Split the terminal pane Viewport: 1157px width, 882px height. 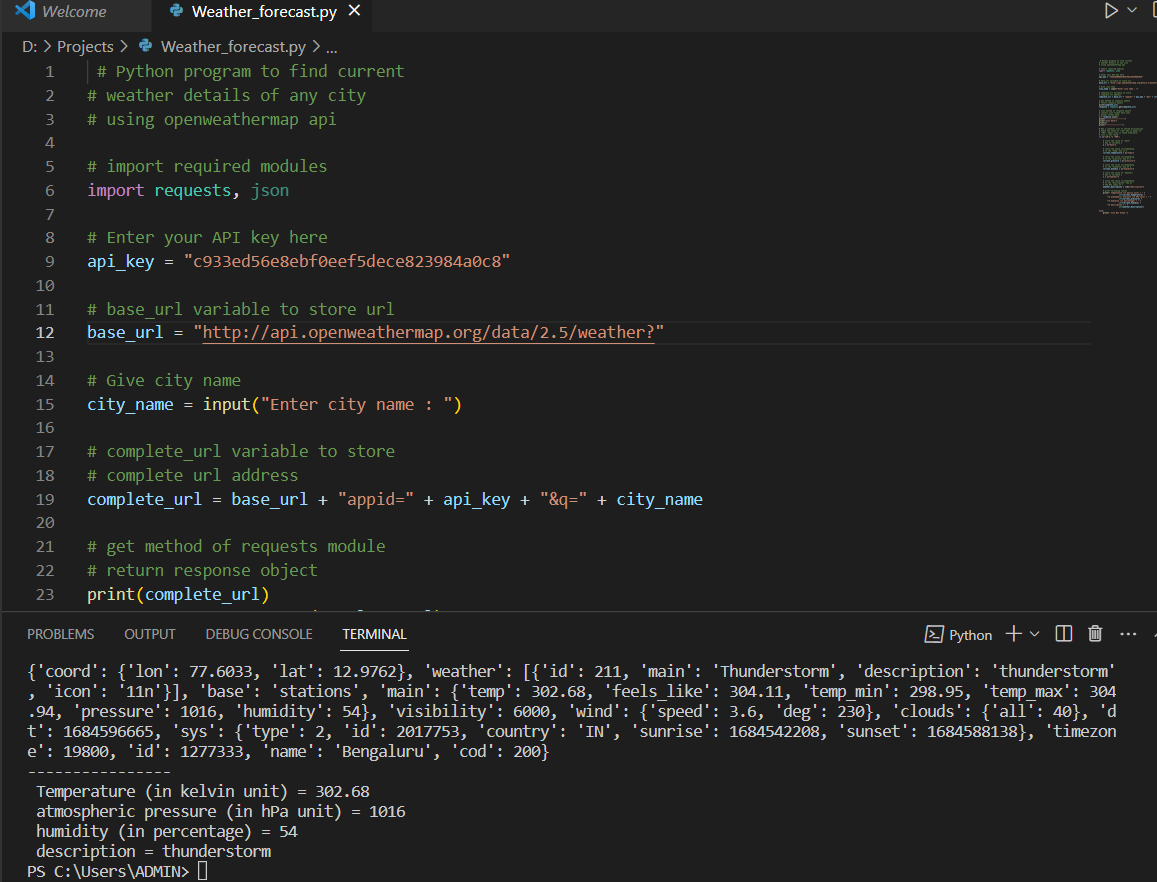(1063, 633)
